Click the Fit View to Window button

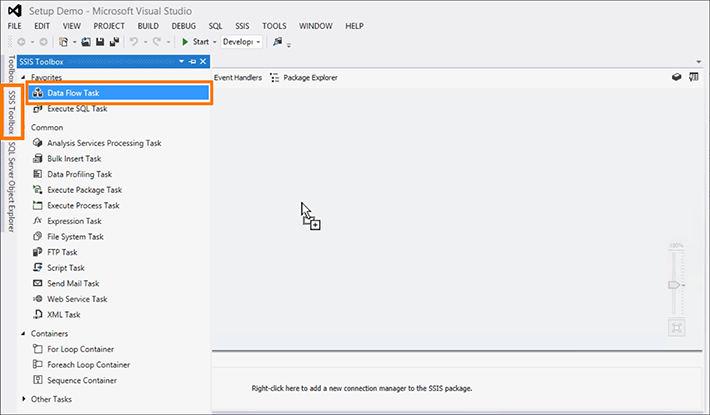(676, 328)
